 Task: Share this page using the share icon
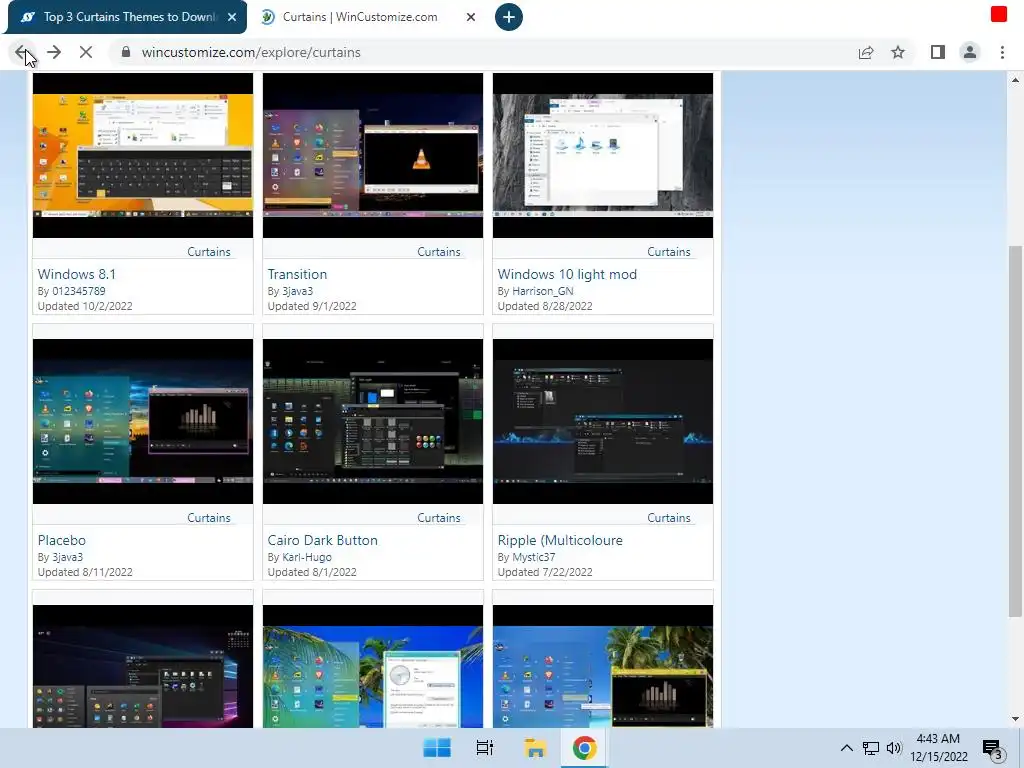pyautogui.click(x=866, y=52)
